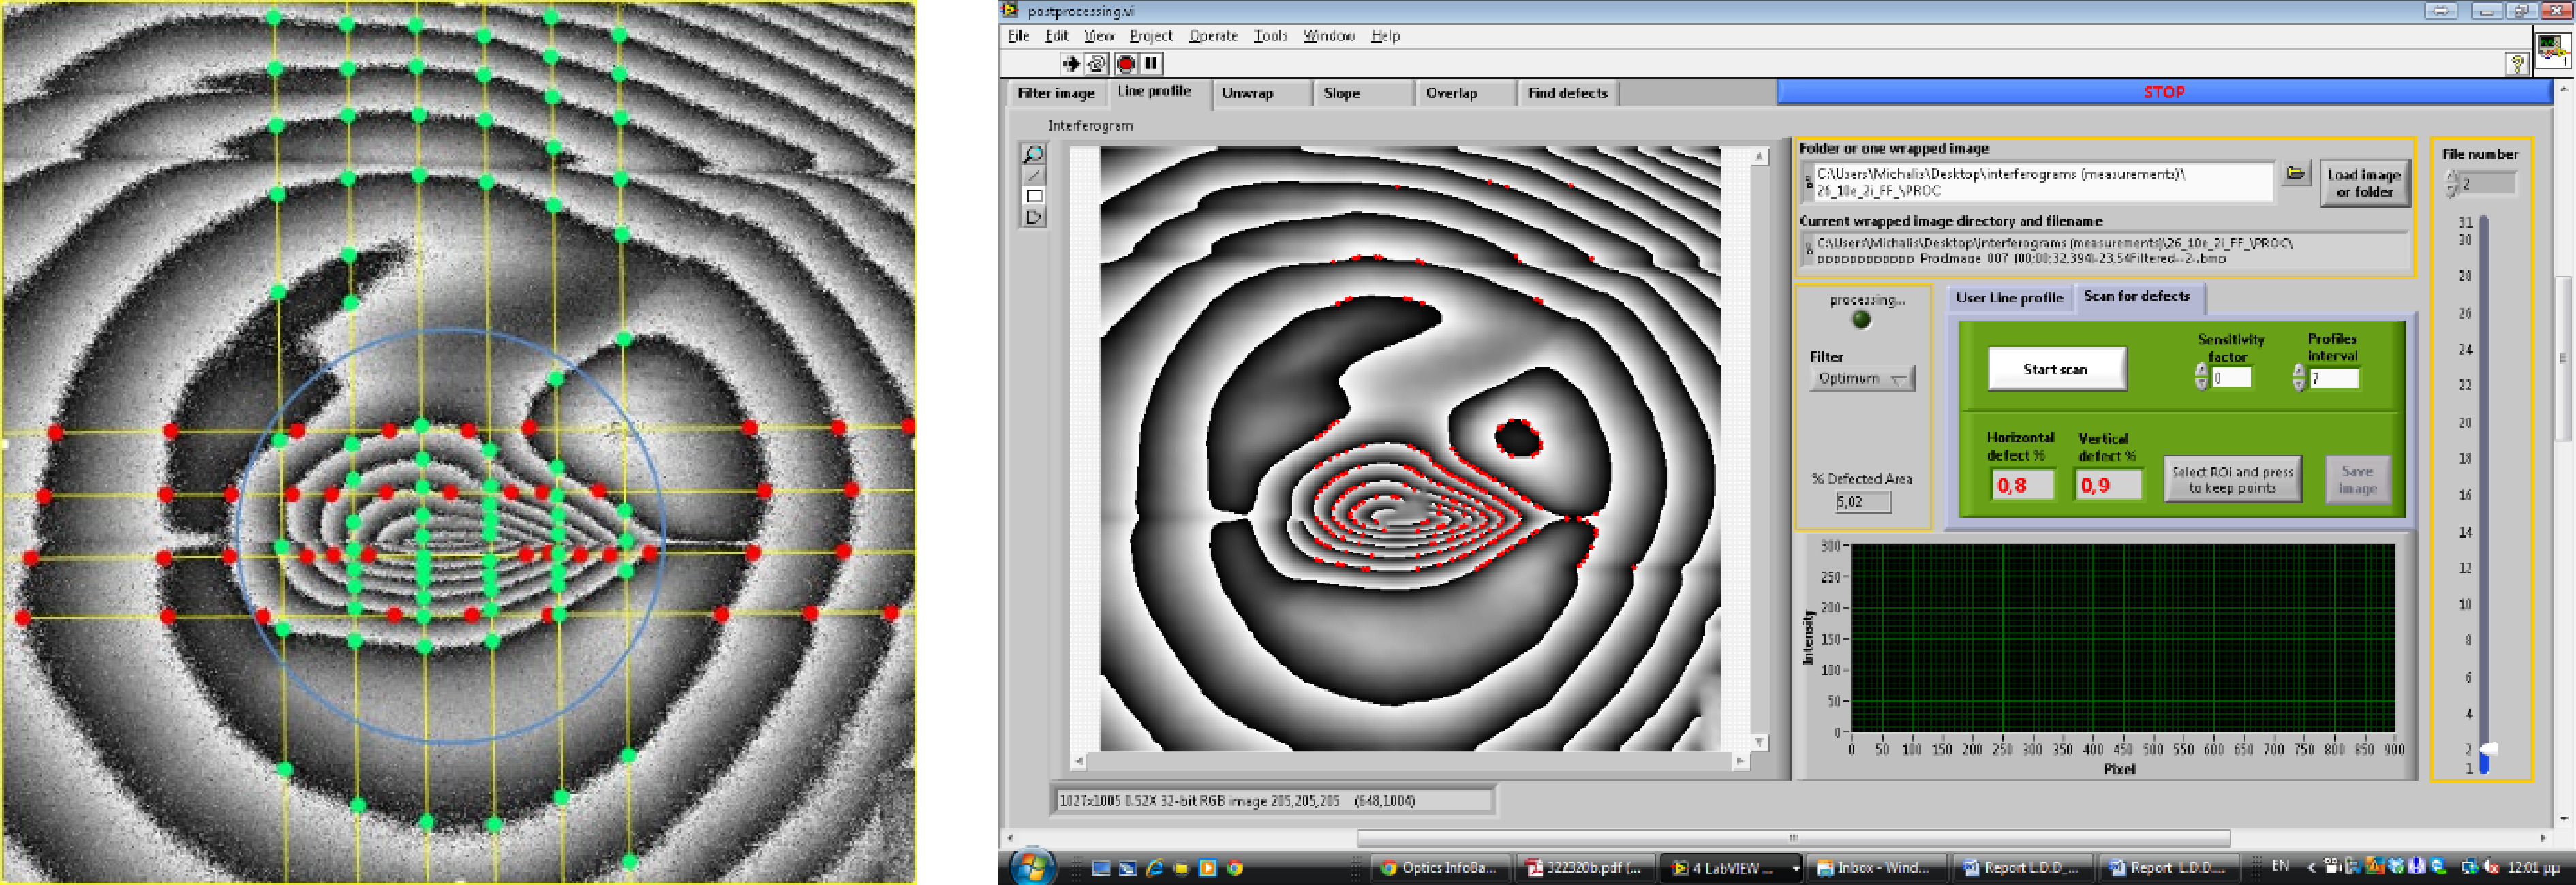Open the taskbar LabVIEW group dropdown arrow
The width and height of the screenshot is (2576, 885).
click(x=1795, y=868)
